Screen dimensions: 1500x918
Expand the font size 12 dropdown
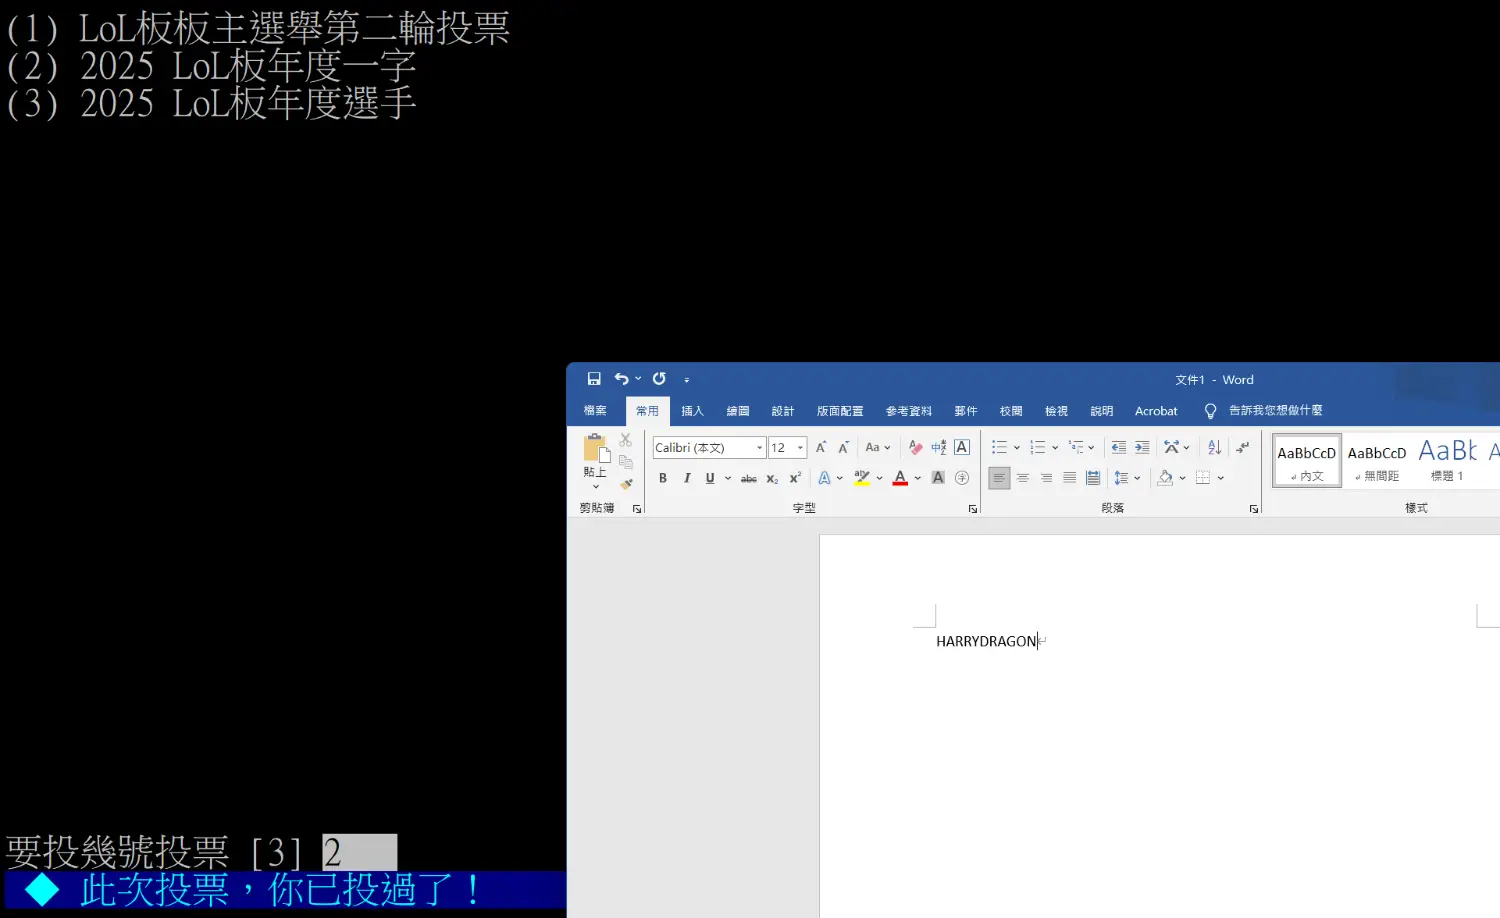click(800, 448)
